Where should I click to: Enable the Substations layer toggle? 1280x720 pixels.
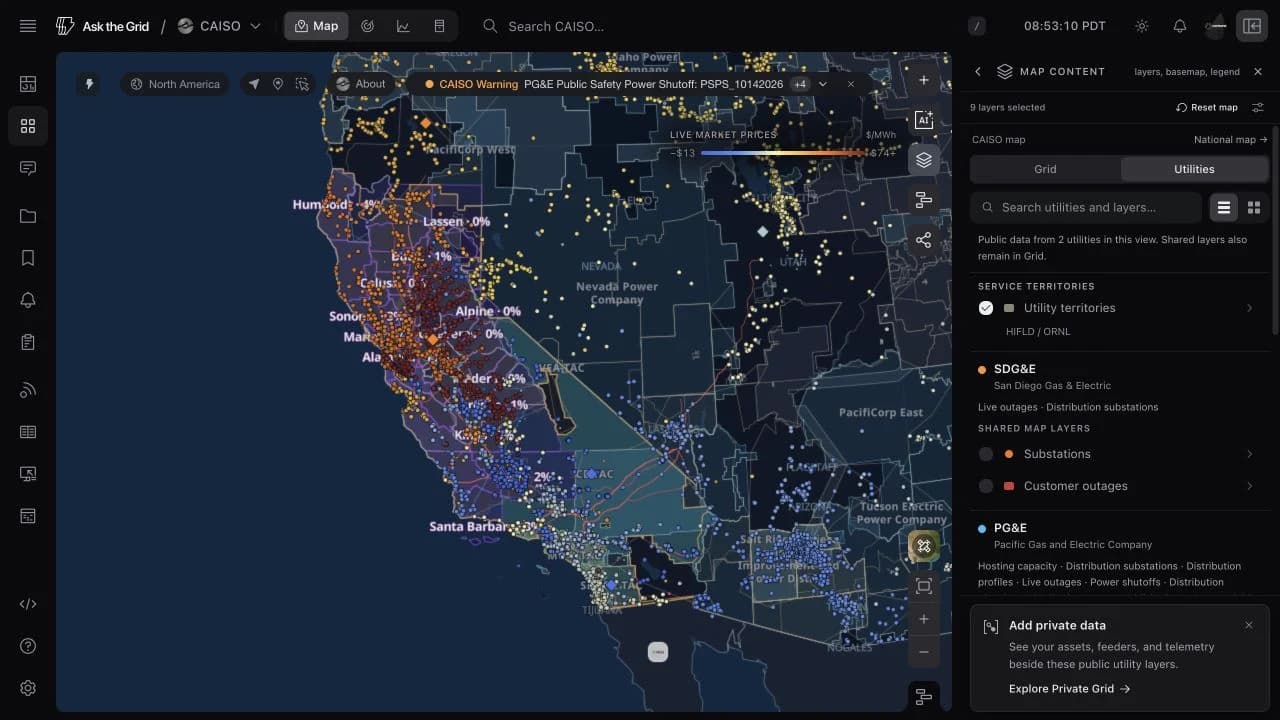(x=986, y=454)
